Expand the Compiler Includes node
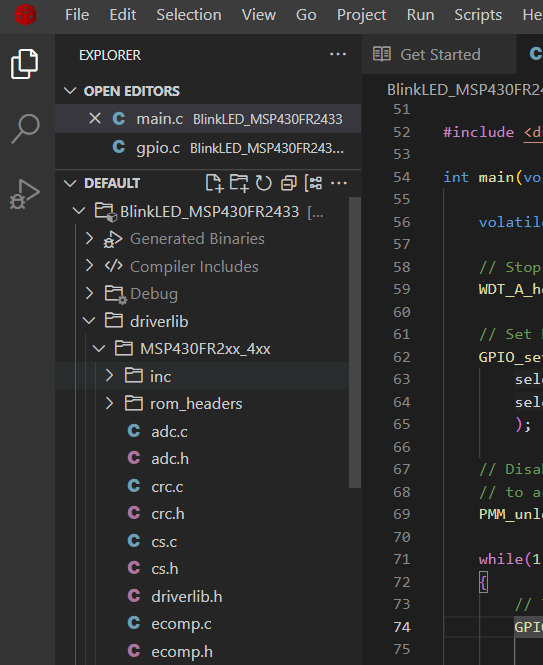The width and height of the screenshot is (543, 665). pyautogui.click(x=89, y=266)
